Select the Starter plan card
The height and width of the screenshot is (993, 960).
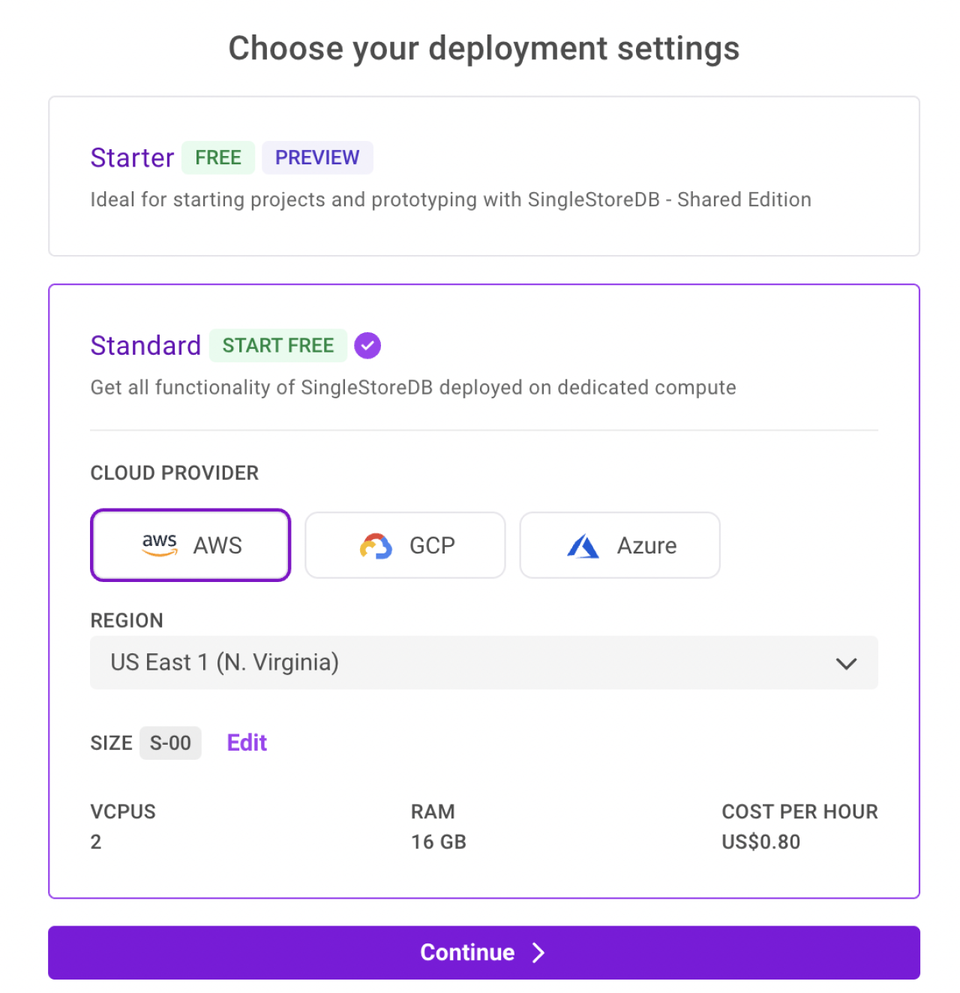[x=484, y=176]
